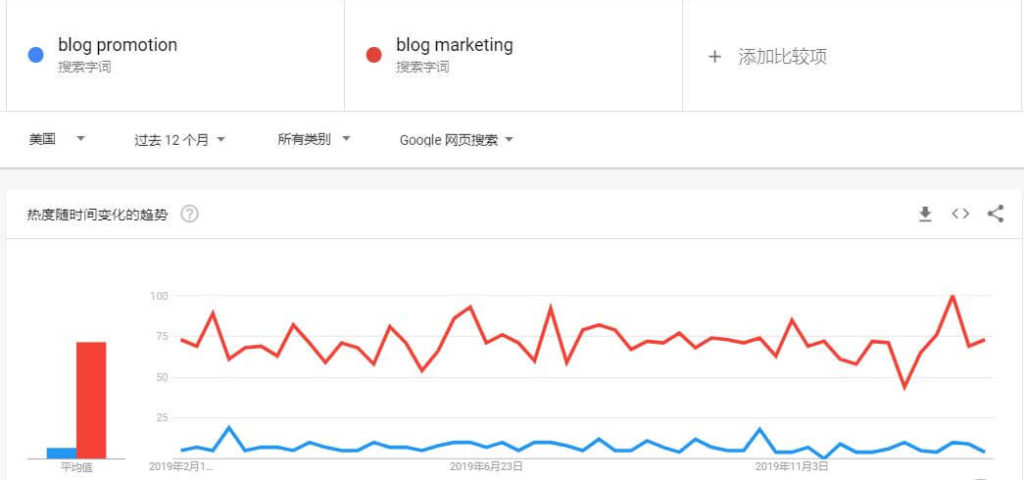
Task: Edit the blog marketing search term
Action: pyautogui.click(x=455, y=45)
